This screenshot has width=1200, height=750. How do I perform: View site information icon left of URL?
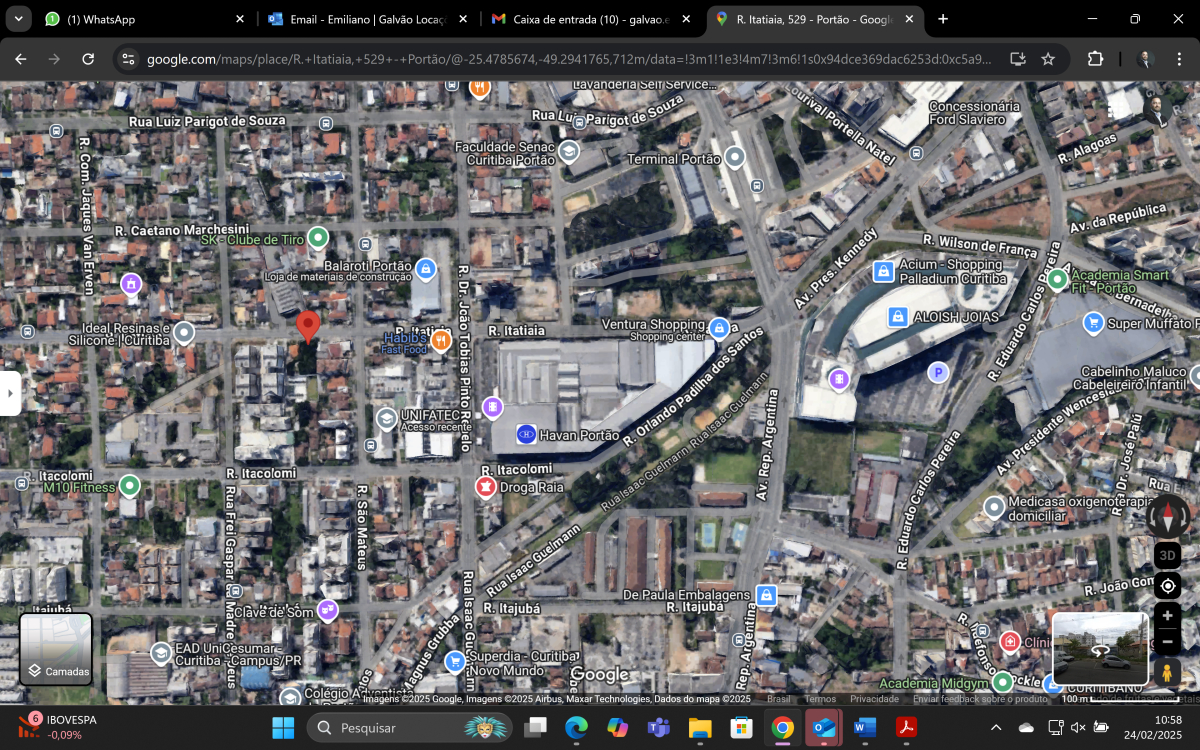point(128,59)
